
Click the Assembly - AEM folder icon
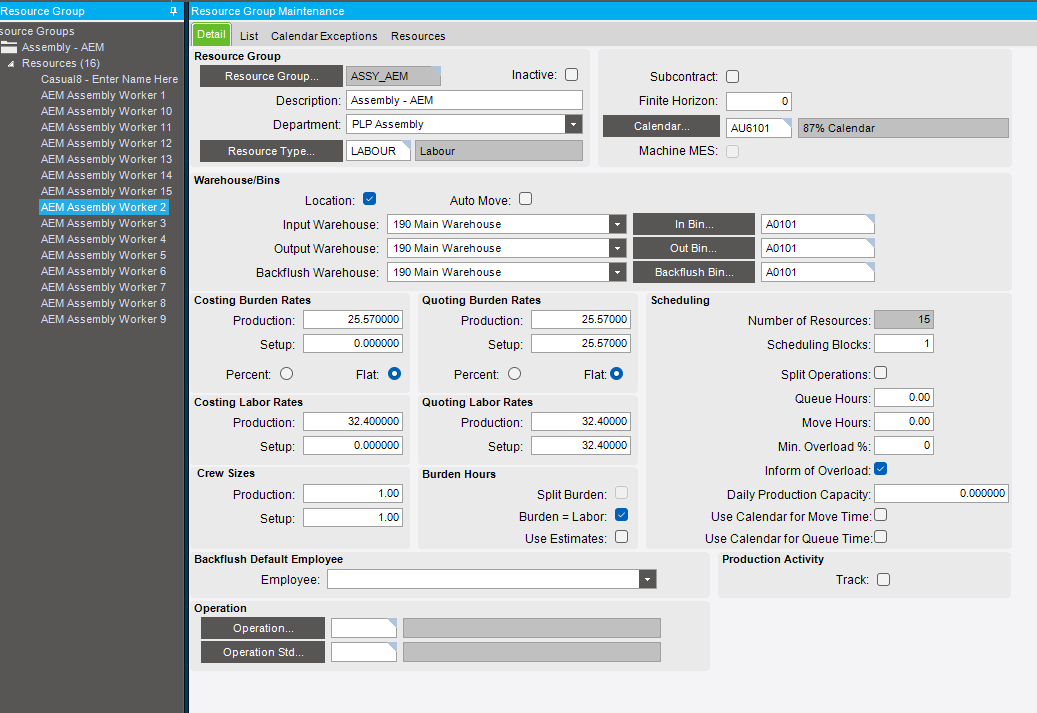click(9, 47)
